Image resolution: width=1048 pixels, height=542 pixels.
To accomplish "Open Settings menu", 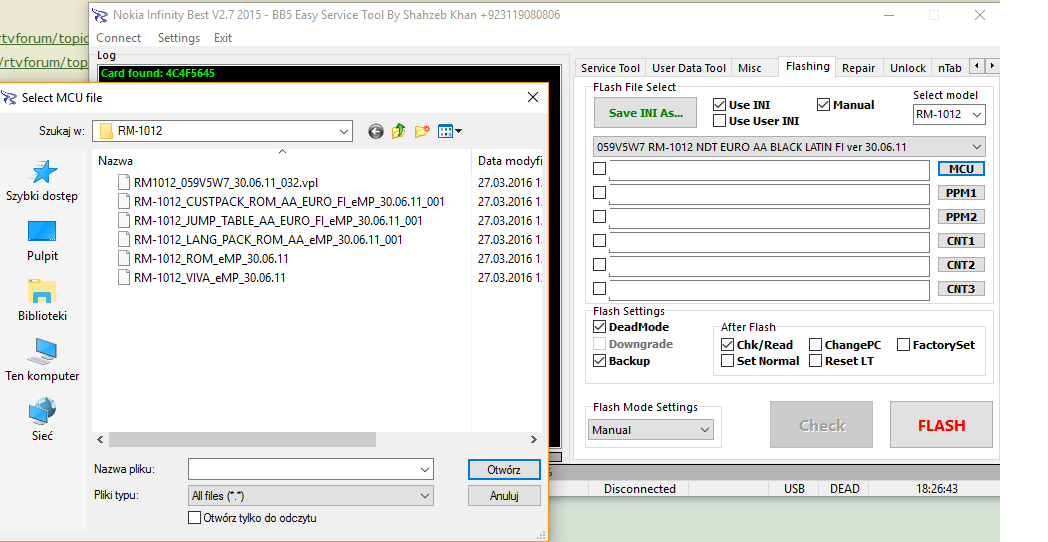I will [x=178, y=38].
